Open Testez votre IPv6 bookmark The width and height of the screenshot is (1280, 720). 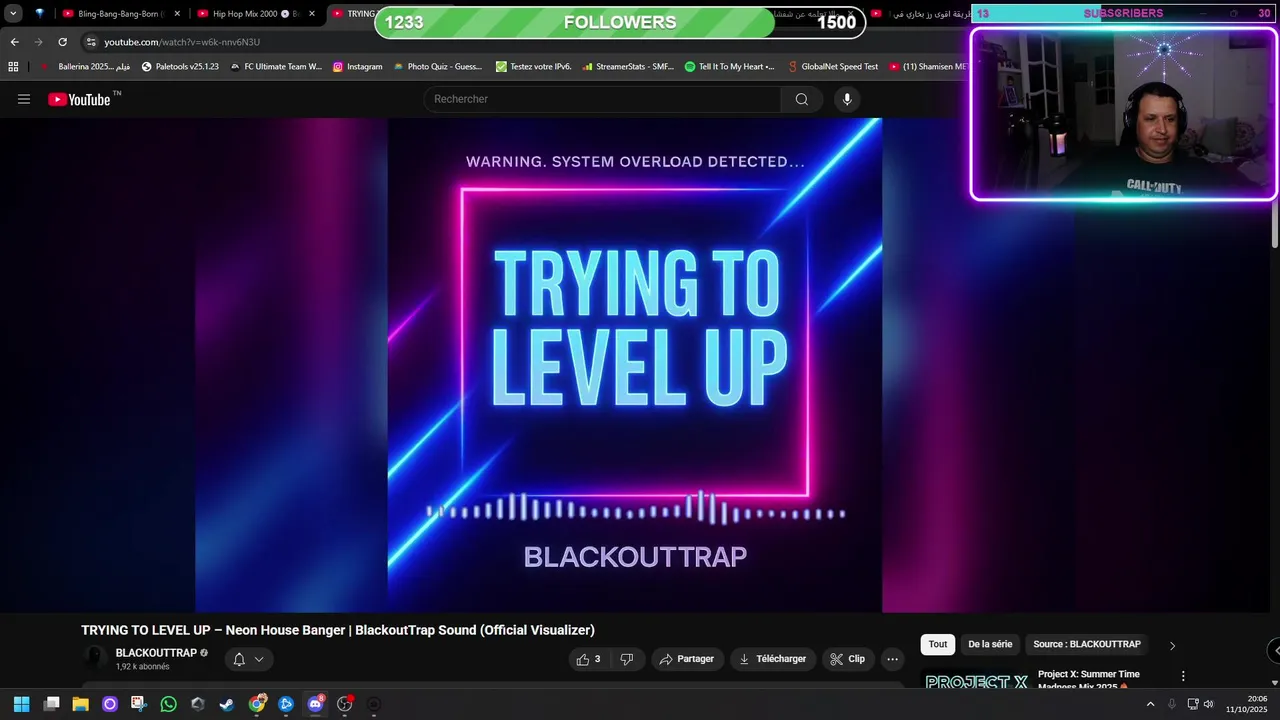[x=534, y=67]
